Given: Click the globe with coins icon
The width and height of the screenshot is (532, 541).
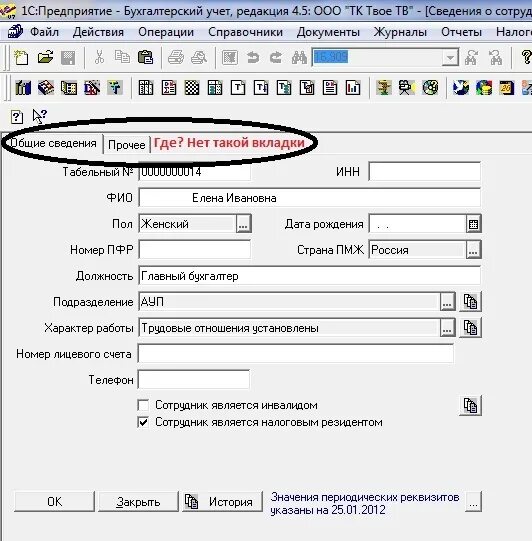Looking at the screenshot, I should tap(484, 88).
